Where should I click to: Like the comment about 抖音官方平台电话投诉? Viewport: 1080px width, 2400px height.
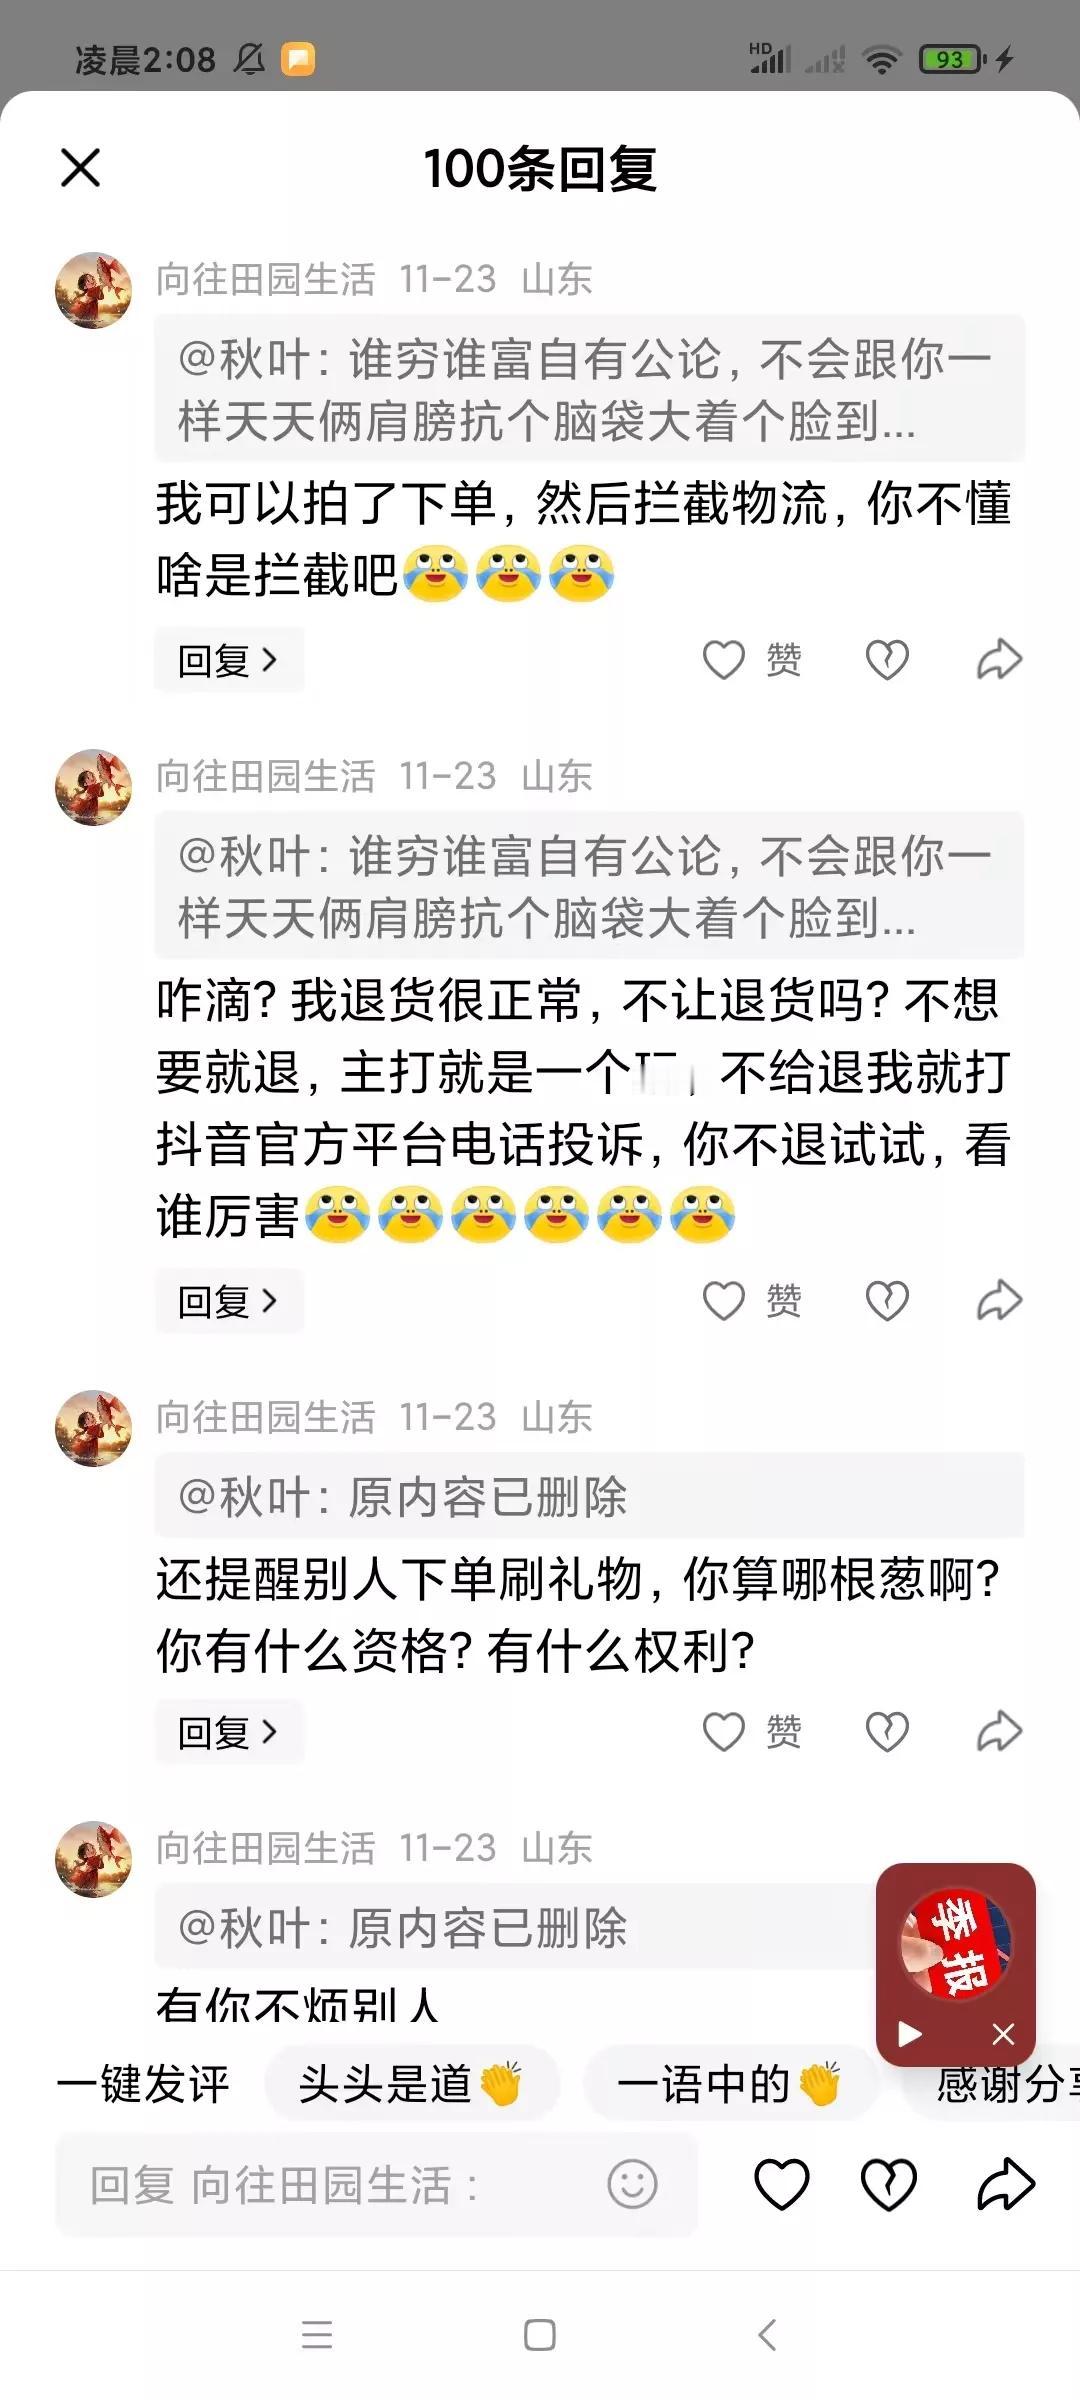752,1301
